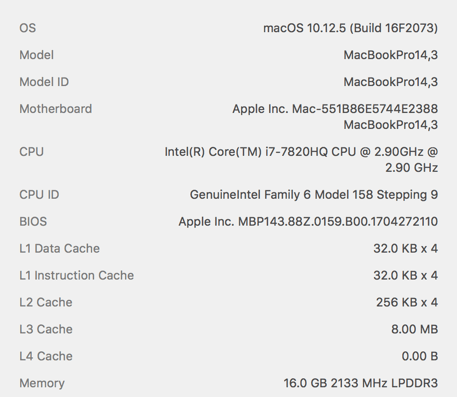This screenshot has height=397, width=457.
Task: Select the 16.0 GB 2133 MHz LPDDR3 value
Action: tap(361, 383)
